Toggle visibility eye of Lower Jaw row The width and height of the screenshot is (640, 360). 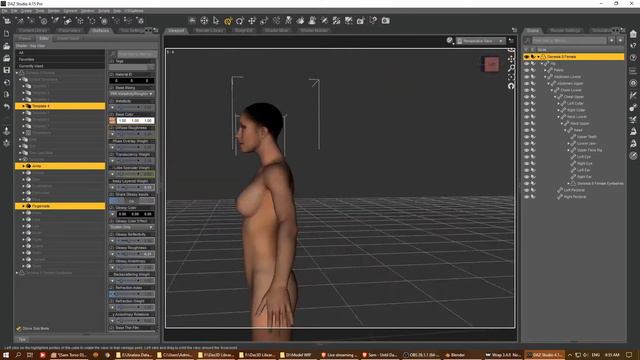point(527,143)
